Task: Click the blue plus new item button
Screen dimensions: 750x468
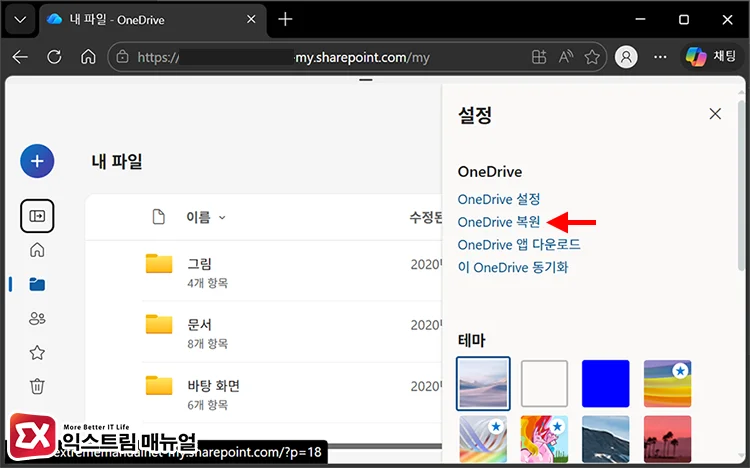Action: coord(37,161)
